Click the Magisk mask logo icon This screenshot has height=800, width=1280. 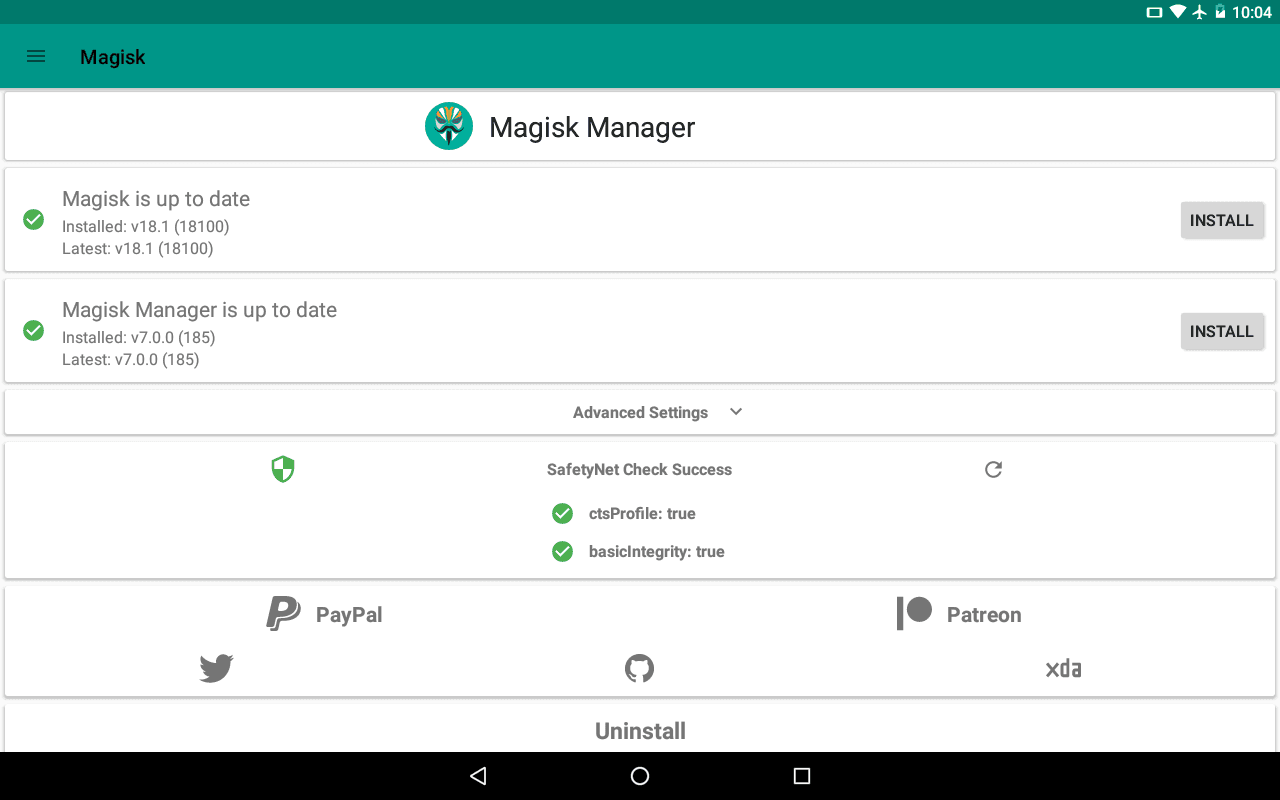pos(449,126)
